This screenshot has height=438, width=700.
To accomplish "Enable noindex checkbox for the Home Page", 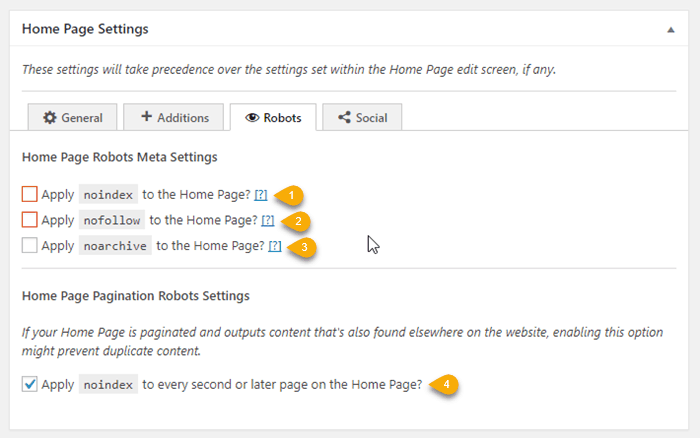I will point(30,194).
